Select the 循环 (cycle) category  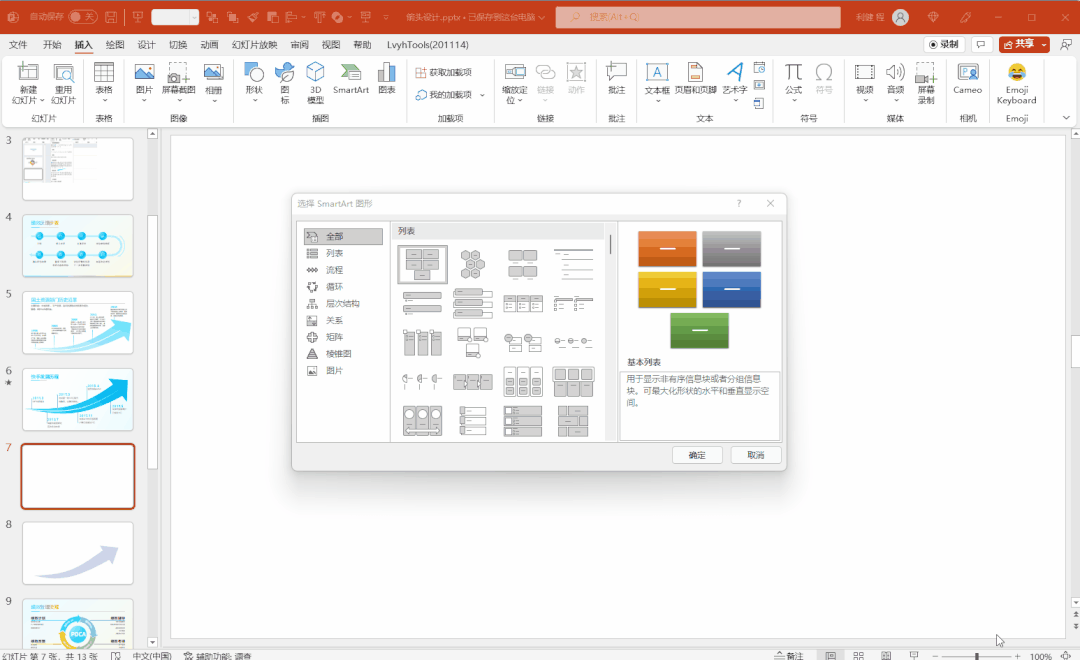click(x=343, y=287)
